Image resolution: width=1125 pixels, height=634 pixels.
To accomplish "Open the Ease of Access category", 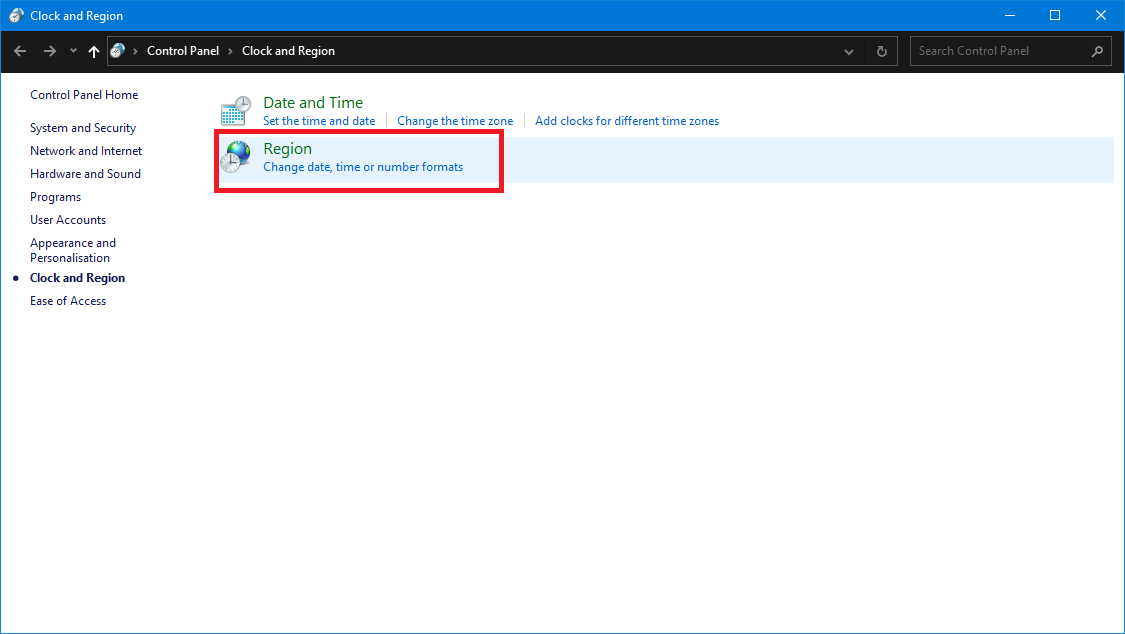I will (x=68, y=301).
